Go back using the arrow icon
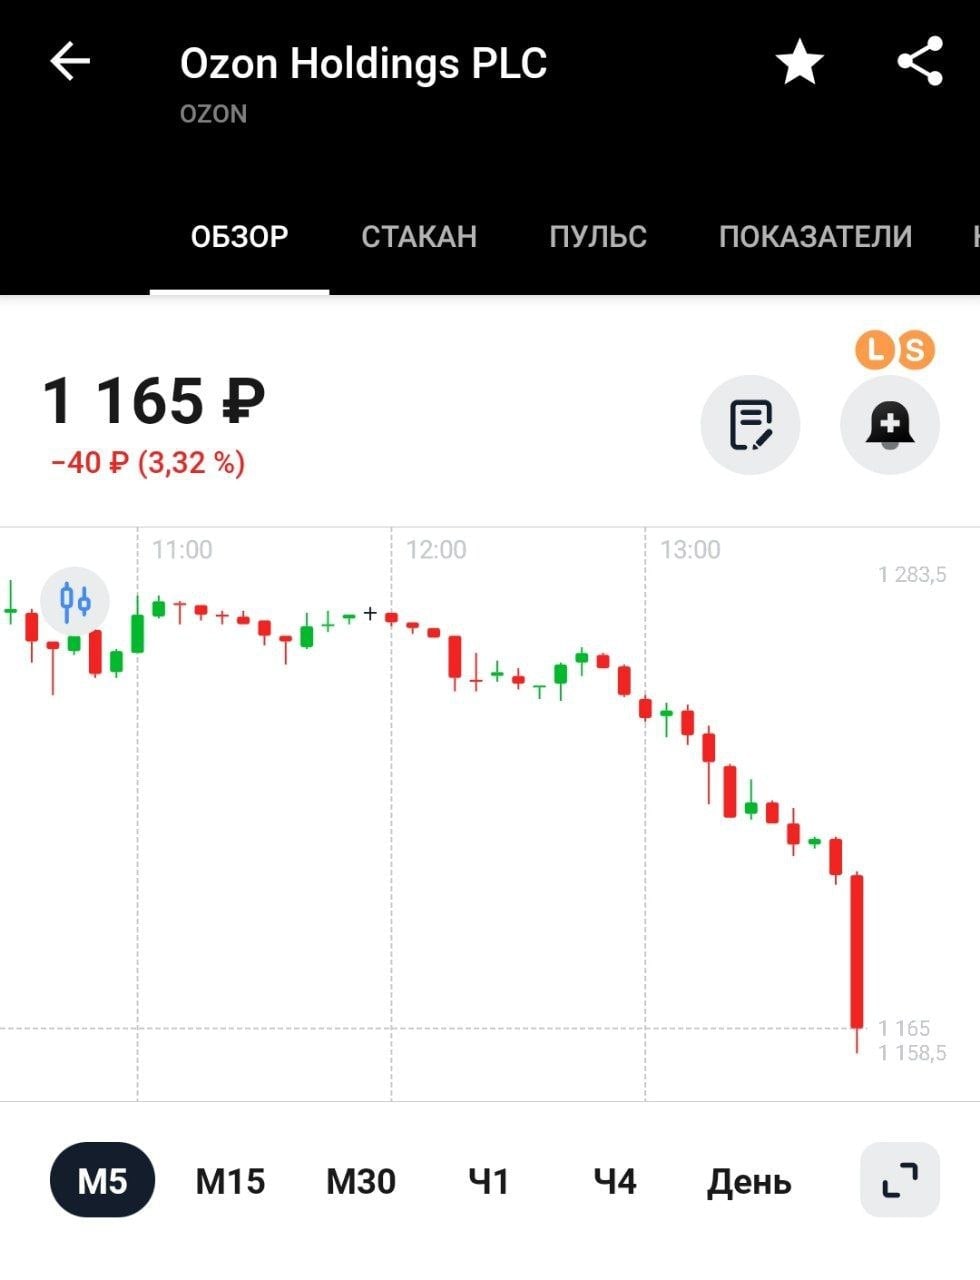 [70, 62]
